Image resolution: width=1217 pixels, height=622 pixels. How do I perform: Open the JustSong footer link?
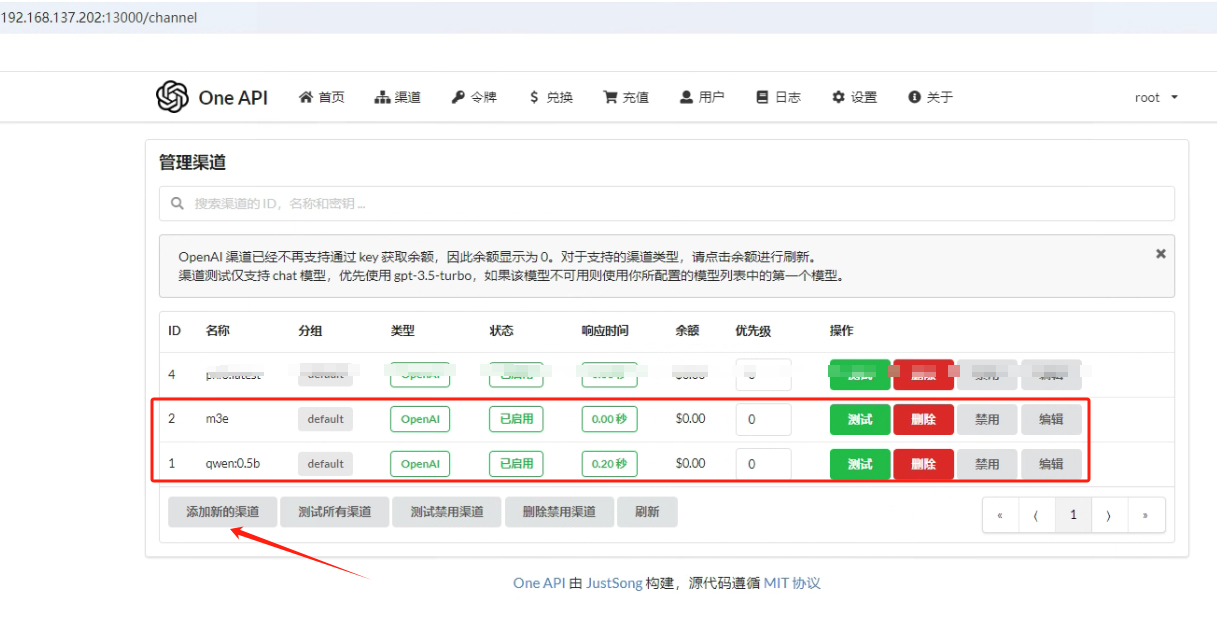614,583
